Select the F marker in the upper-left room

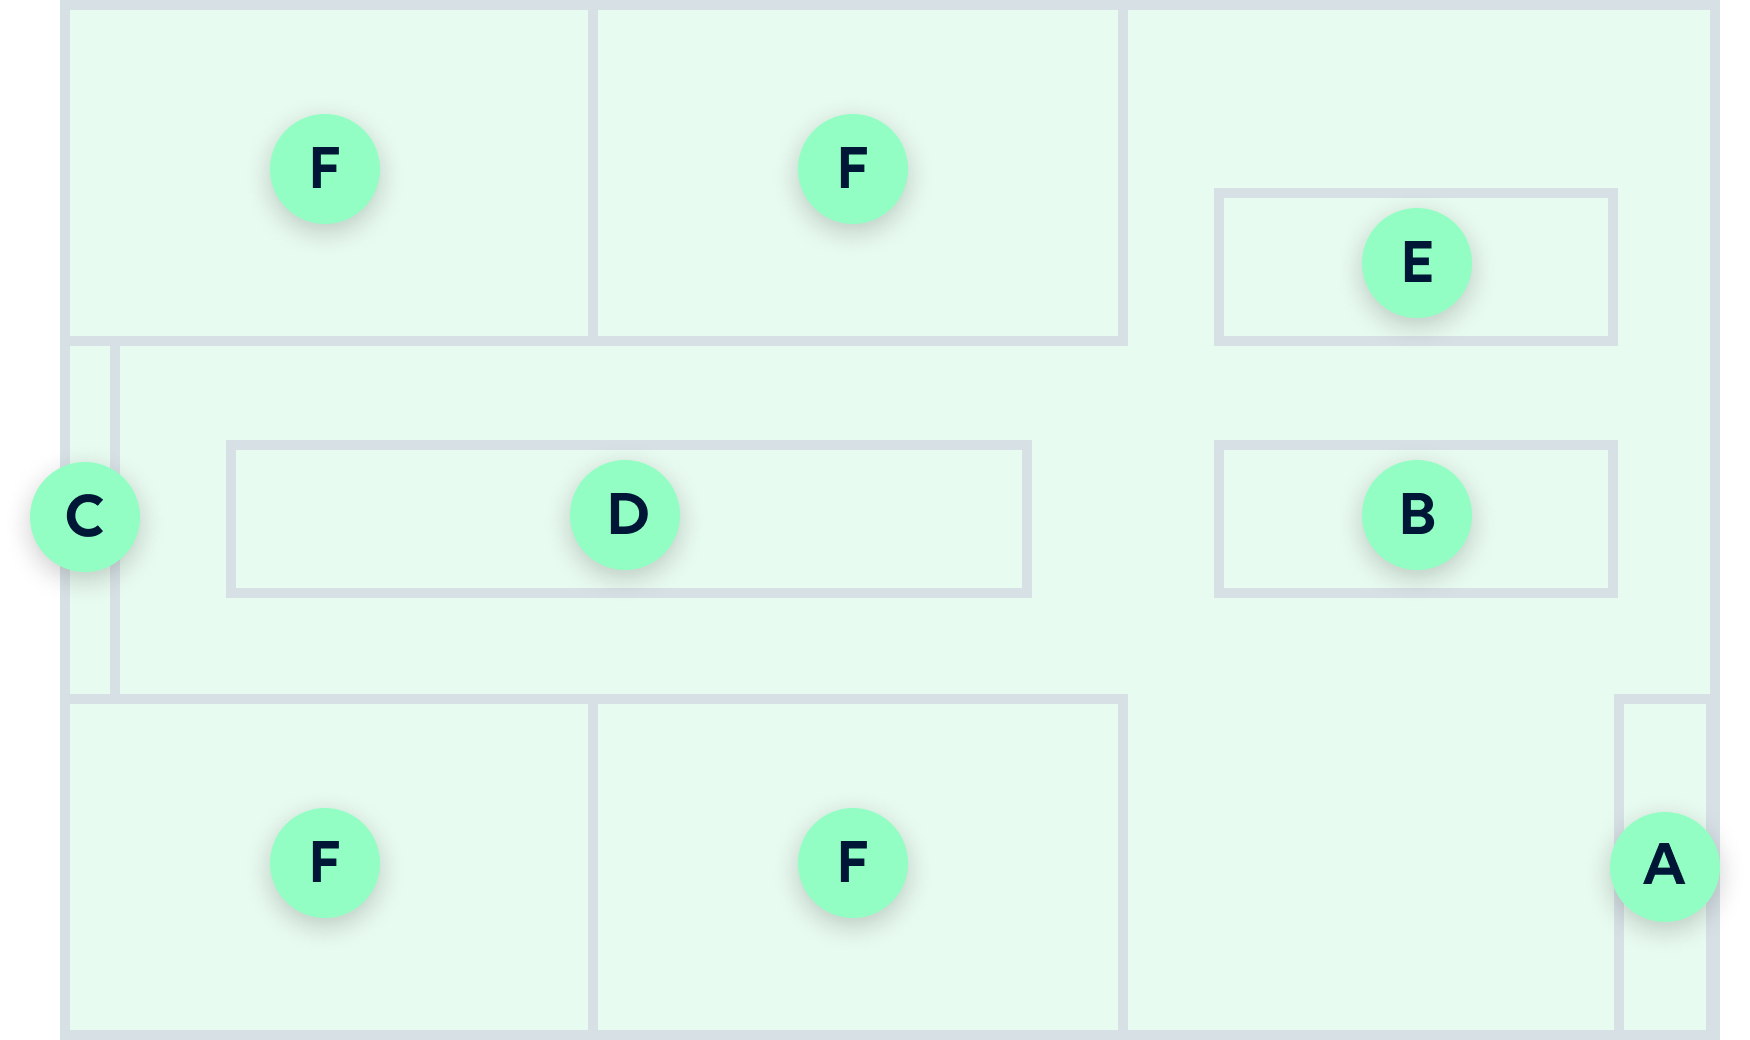point(325,169)
